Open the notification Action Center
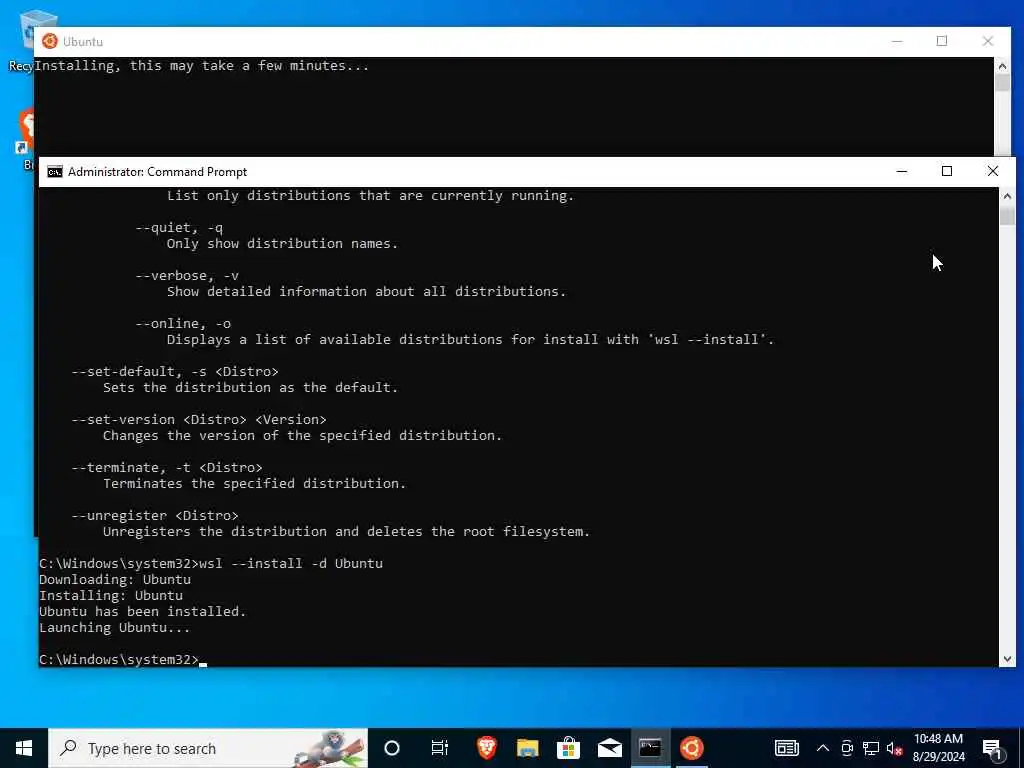This screenshot has width=1024, height=768. tap(992, 749)
